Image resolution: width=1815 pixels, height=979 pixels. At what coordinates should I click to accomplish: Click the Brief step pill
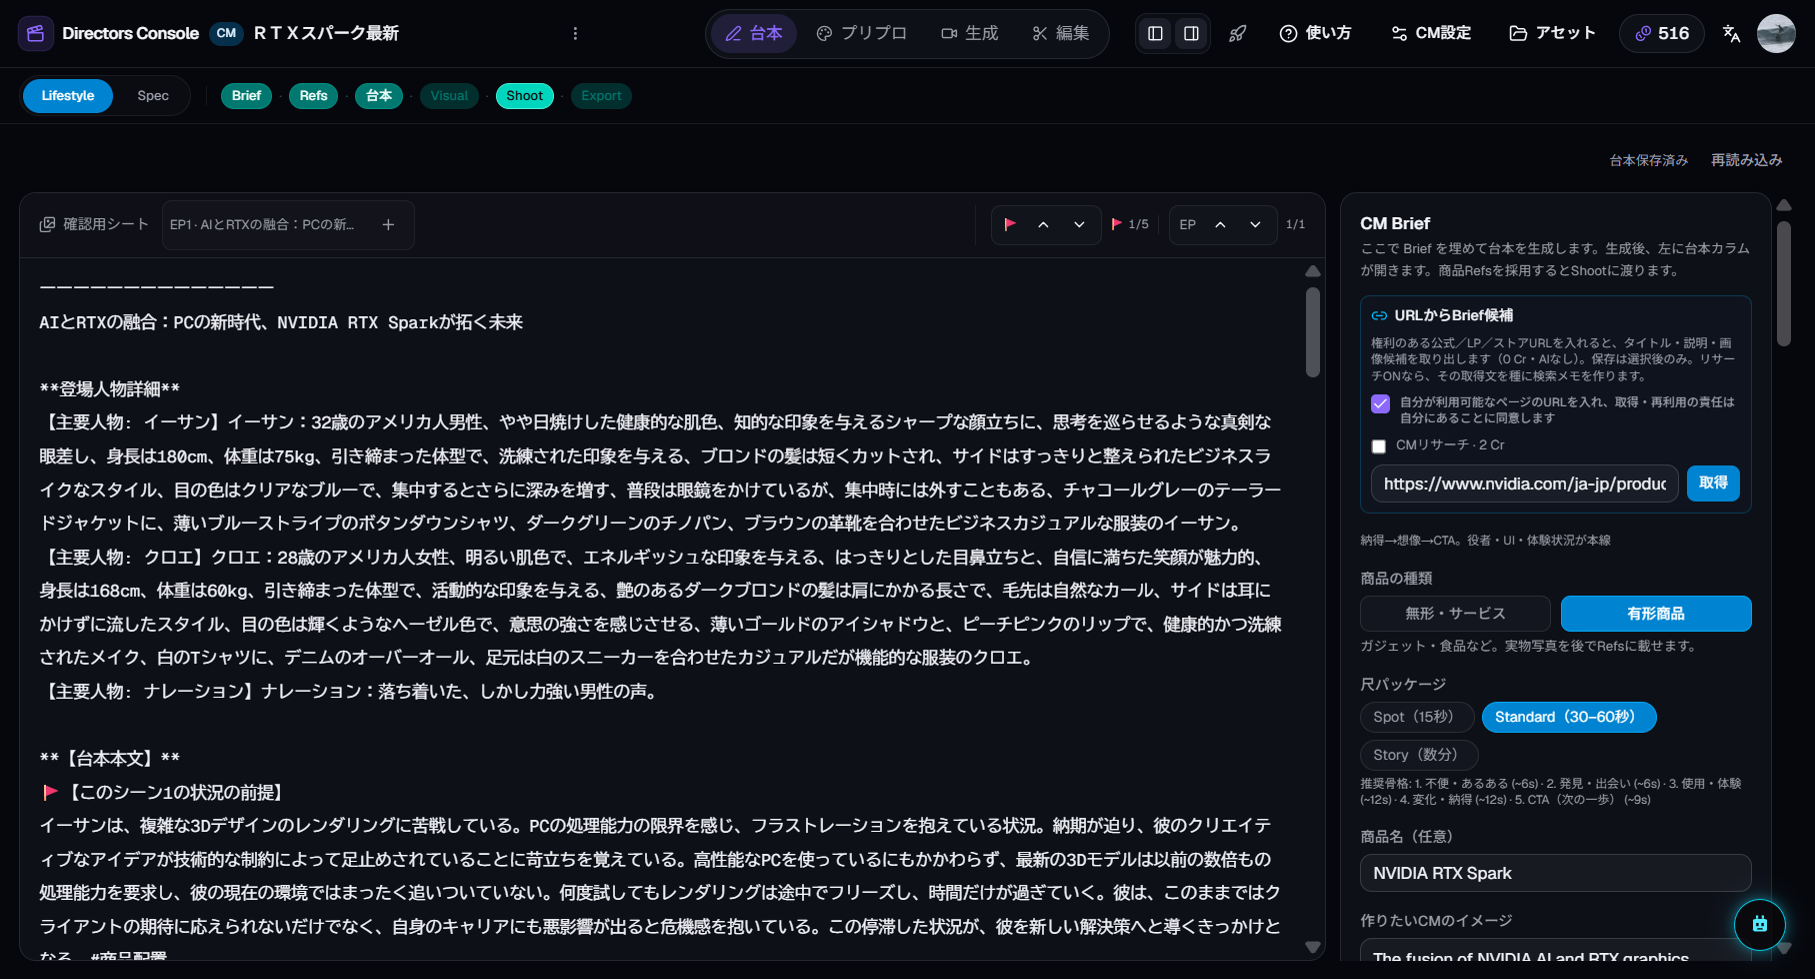tap(246, 96)
